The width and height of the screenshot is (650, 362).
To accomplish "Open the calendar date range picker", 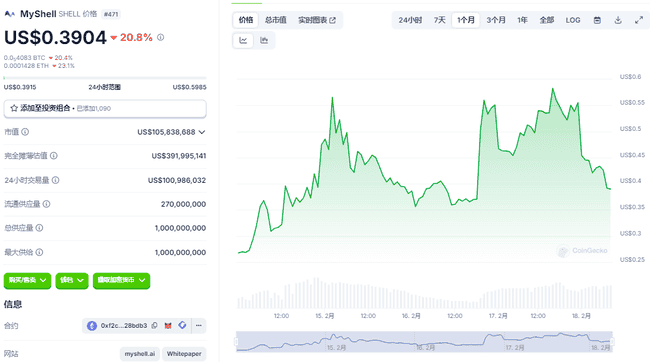I will click(597, 20).
